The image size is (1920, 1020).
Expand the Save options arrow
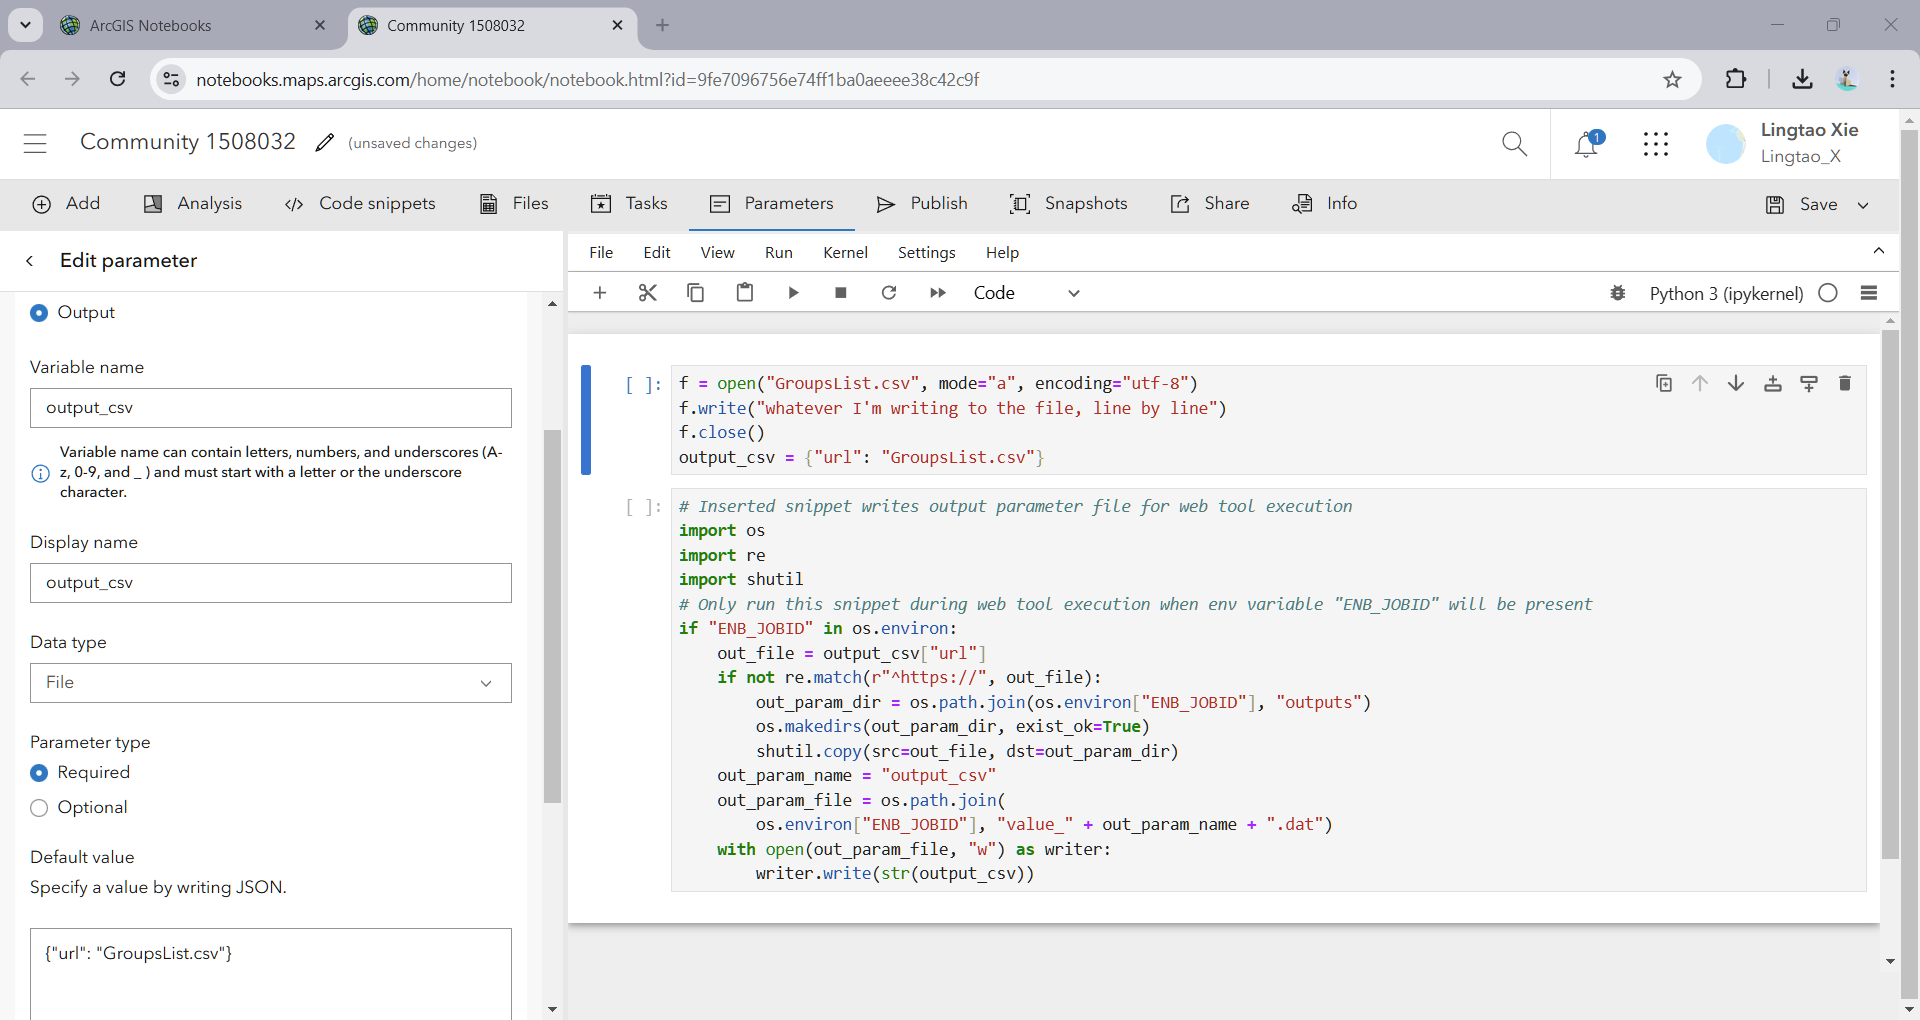pyautogui.click(x=1864, y=204)
